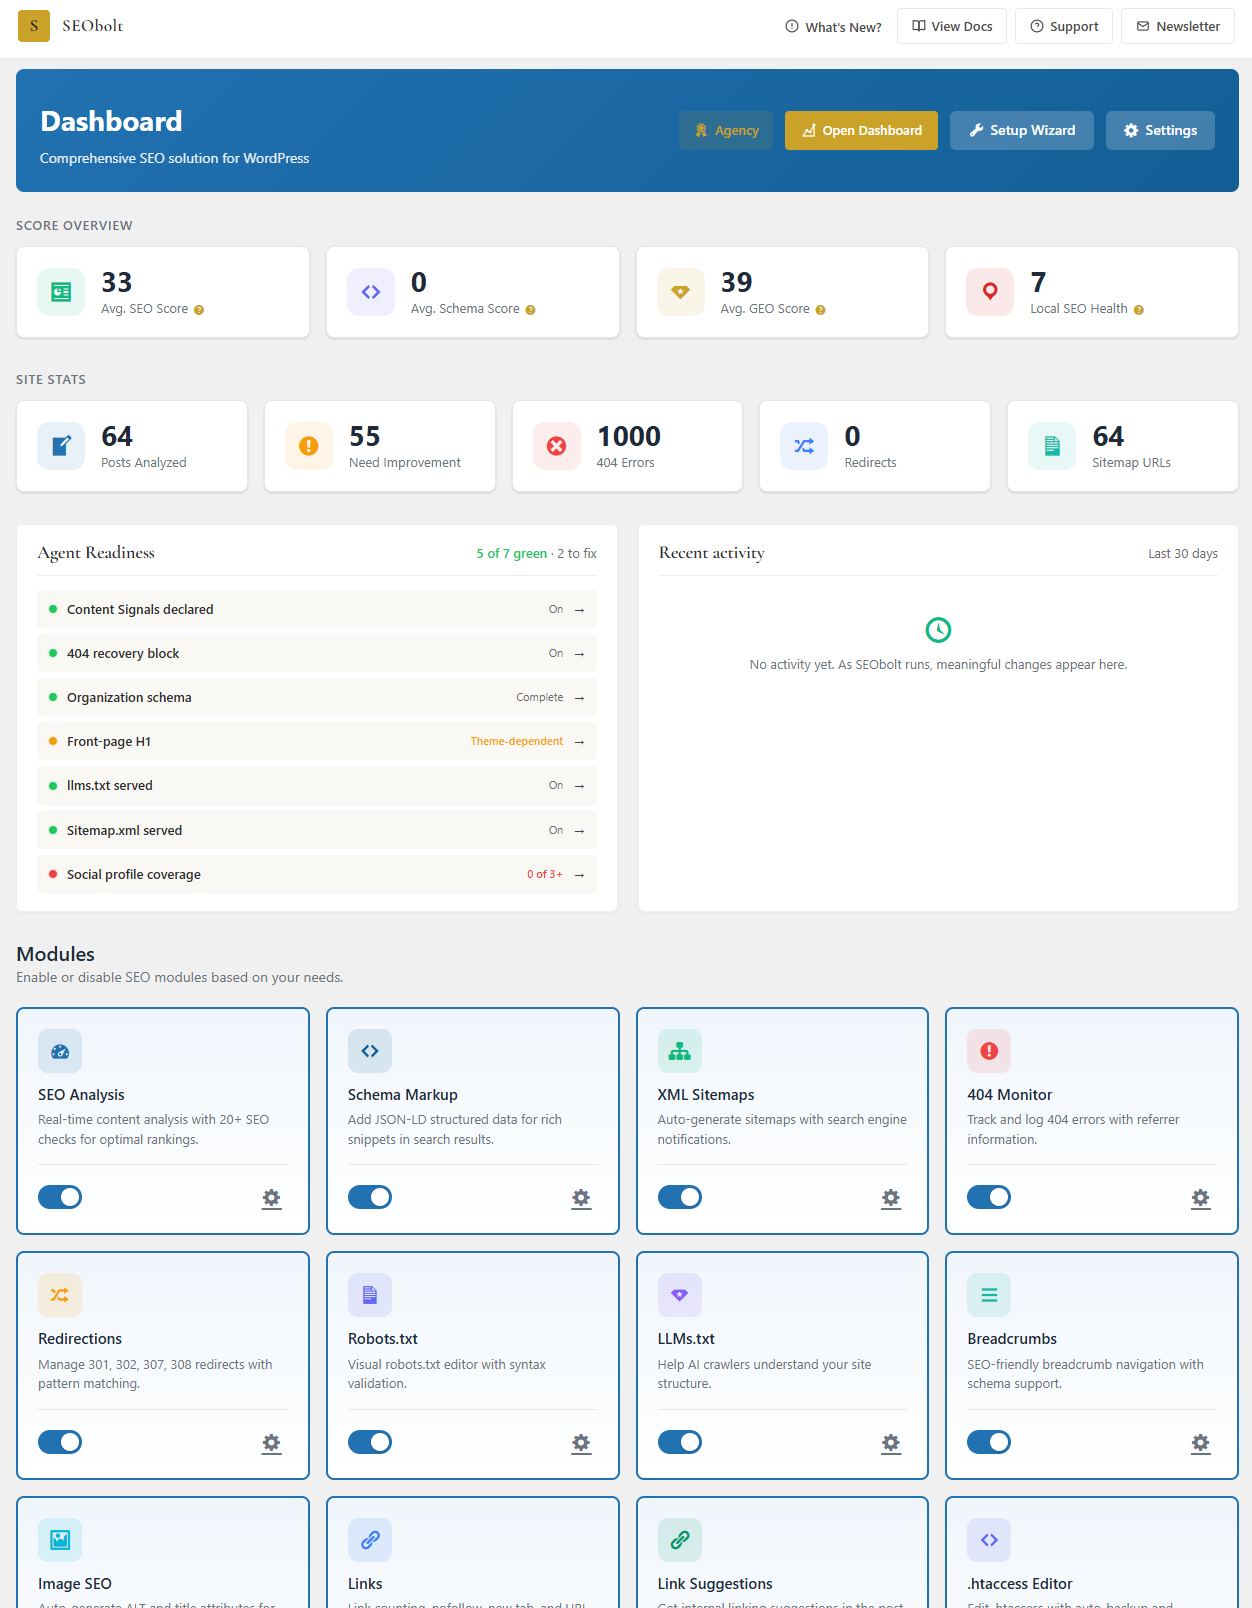The image size is (1252, 1608).
Task: Click the Avg. GEO Score help icon
Action: click(x=820, y=310)
